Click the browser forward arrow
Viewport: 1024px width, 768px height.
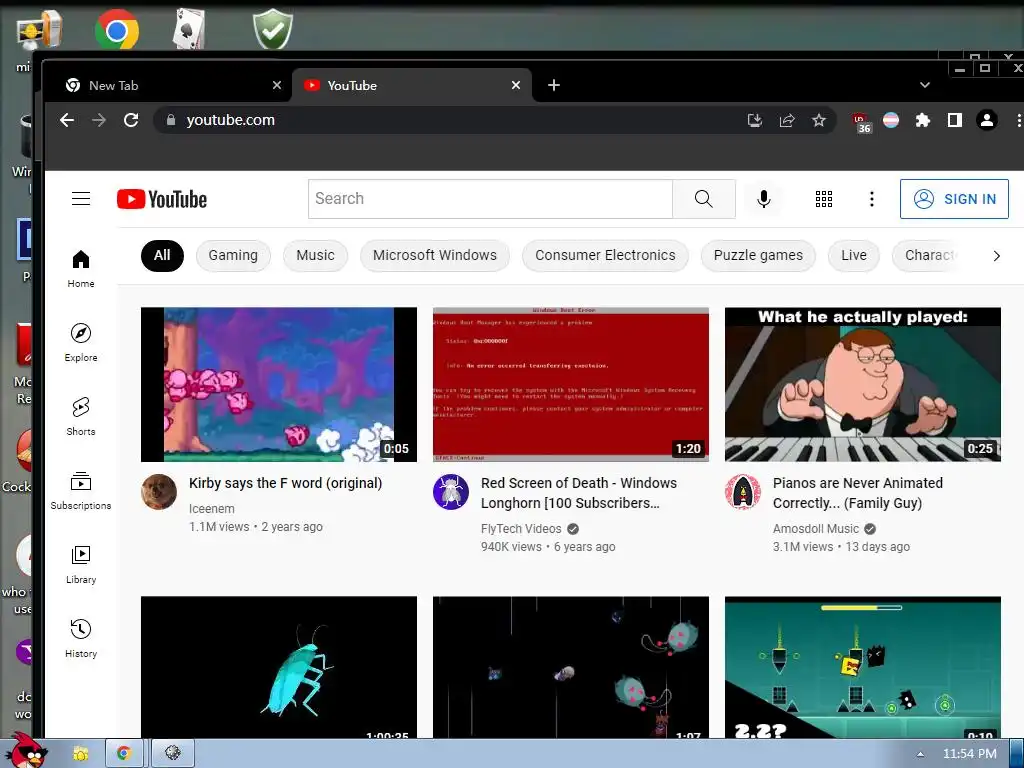[99, 120]
